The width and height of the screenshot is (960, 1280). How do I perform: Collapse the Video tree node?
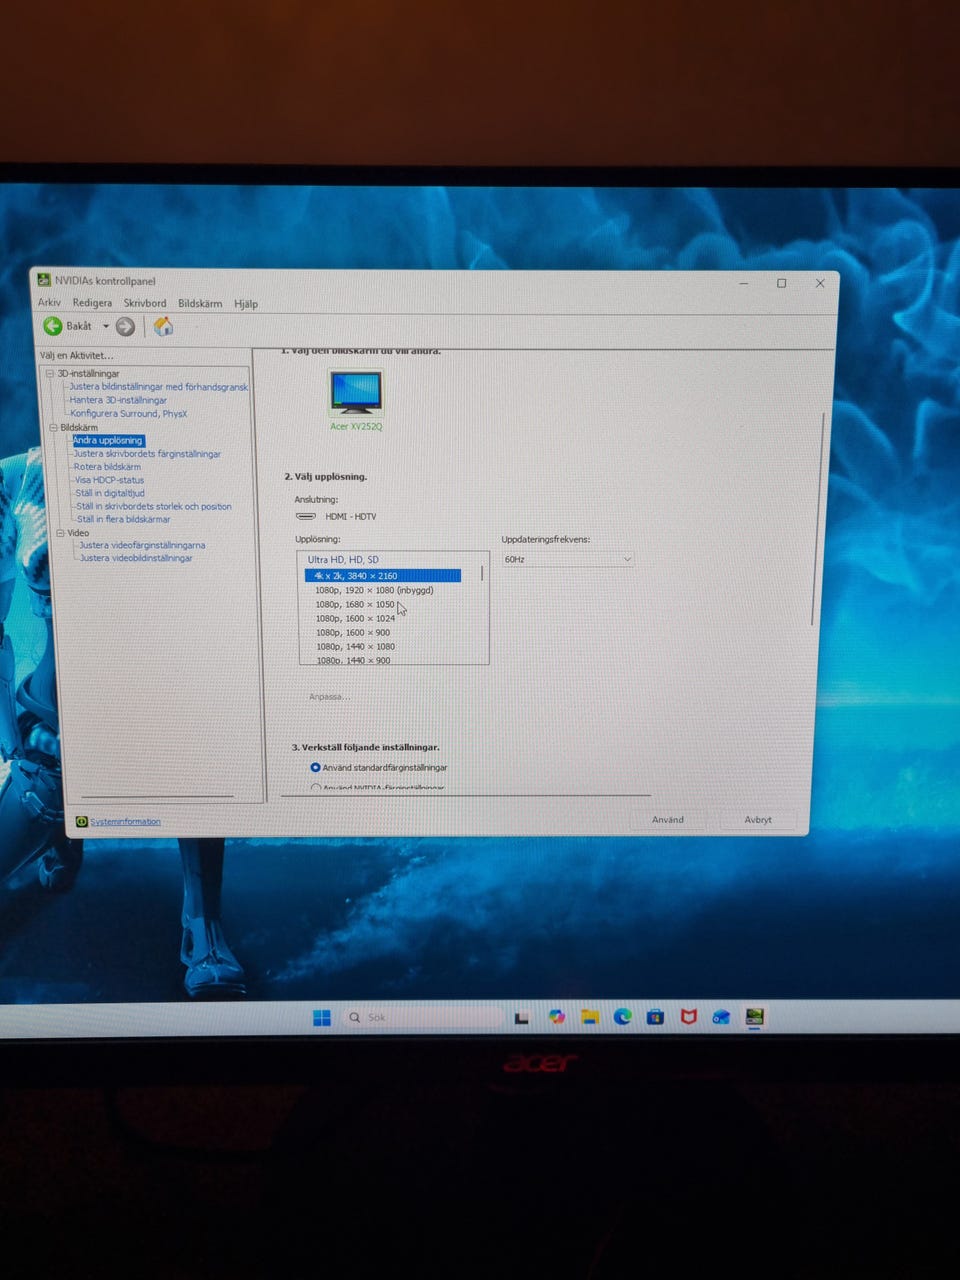60,533
